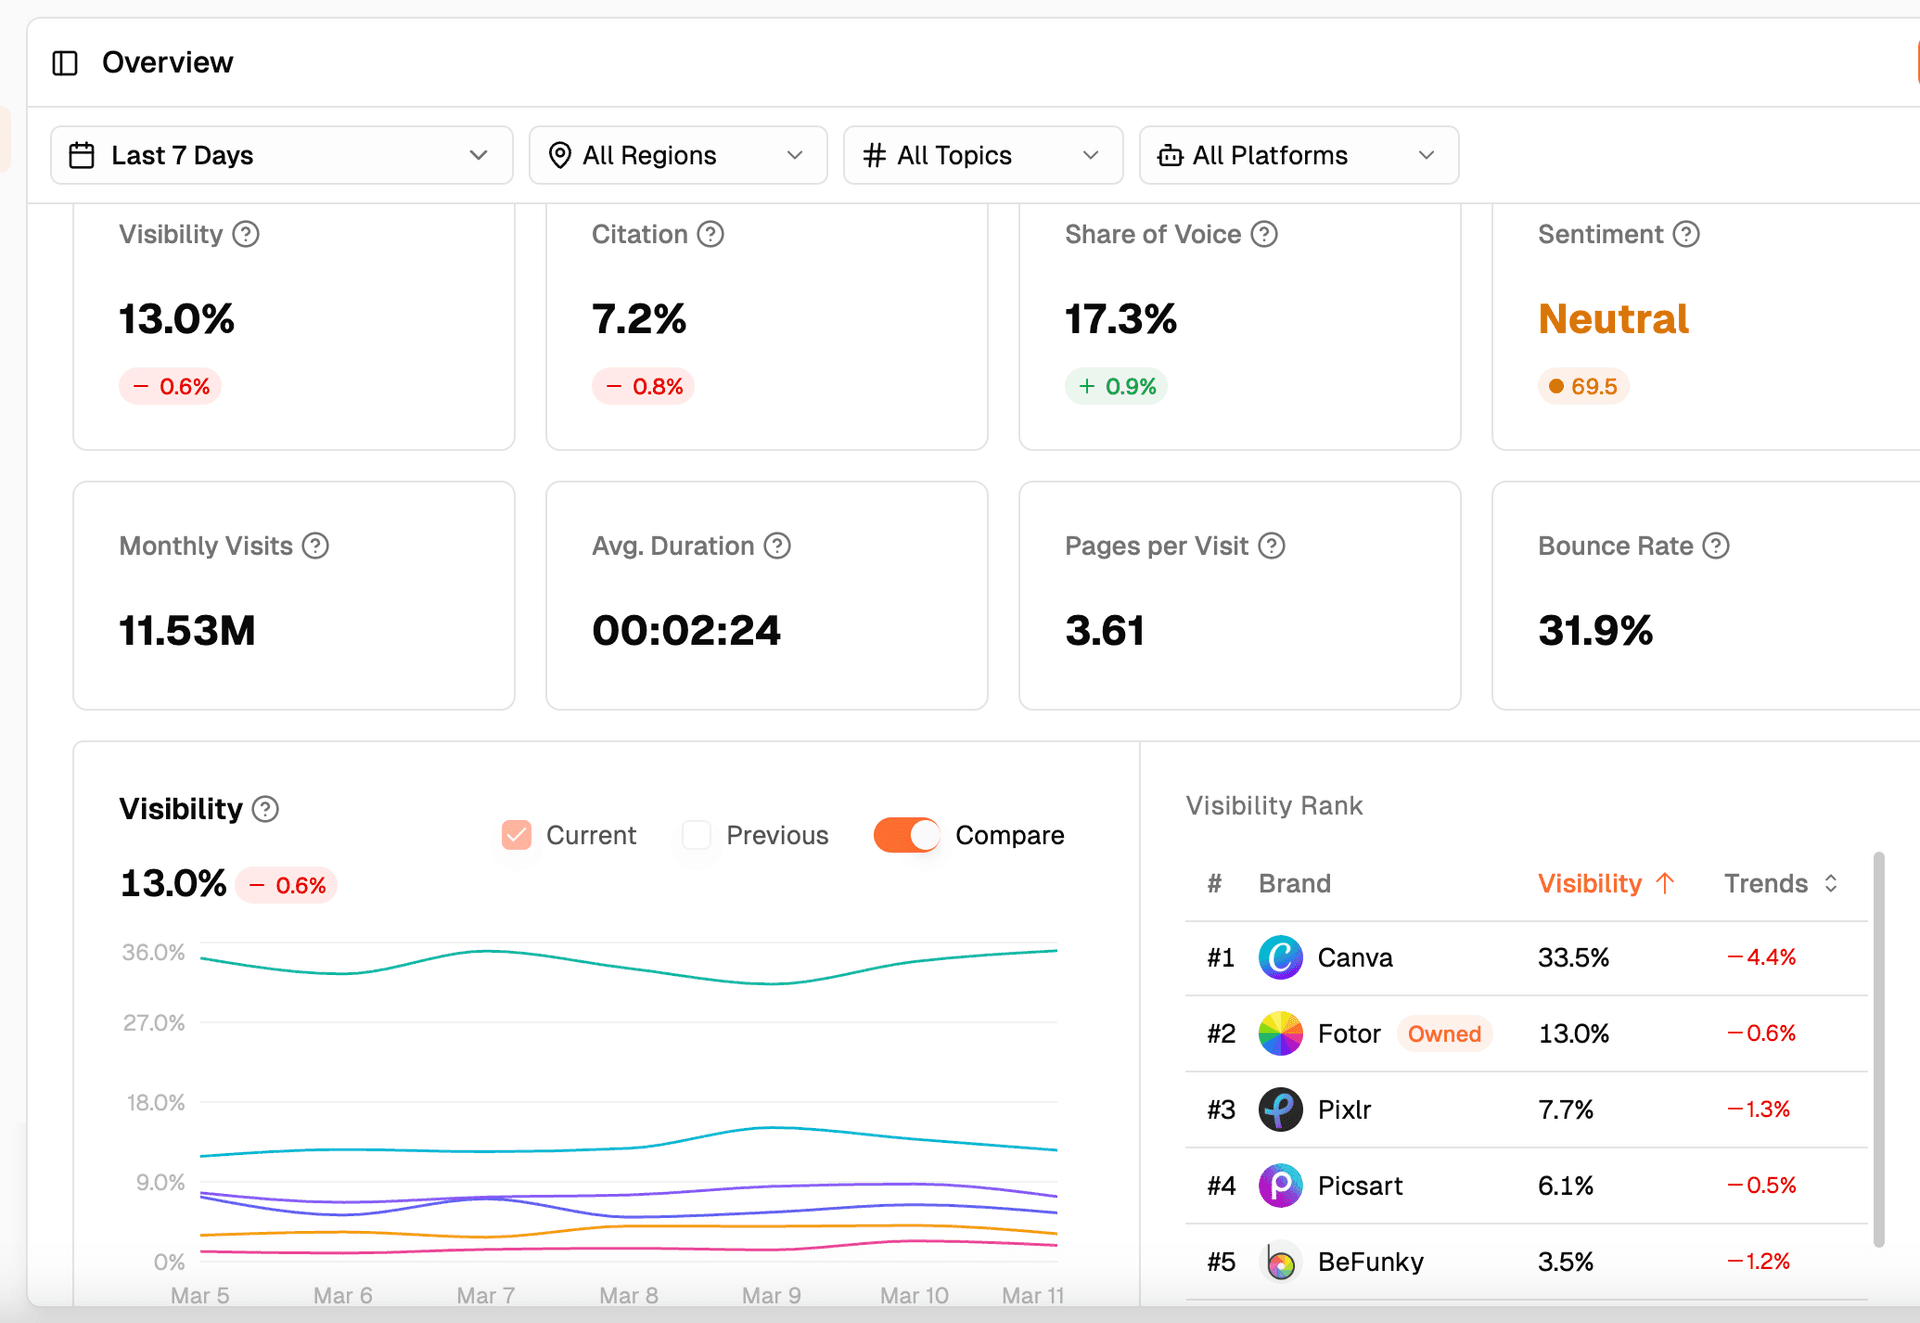The width and height of the screenshot is (1920, 1323).
Task: Click help icon next to Pages per Visit
Action: coord(1272,546)
